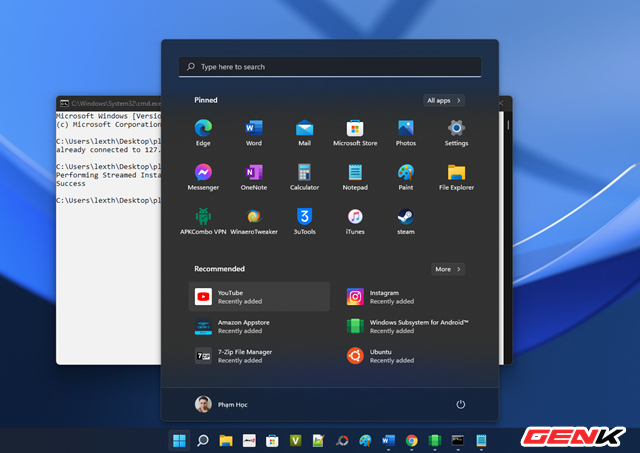Viewport: 640px width, 453px height.
Task: Open the Photos app
Action: [406, 133]
